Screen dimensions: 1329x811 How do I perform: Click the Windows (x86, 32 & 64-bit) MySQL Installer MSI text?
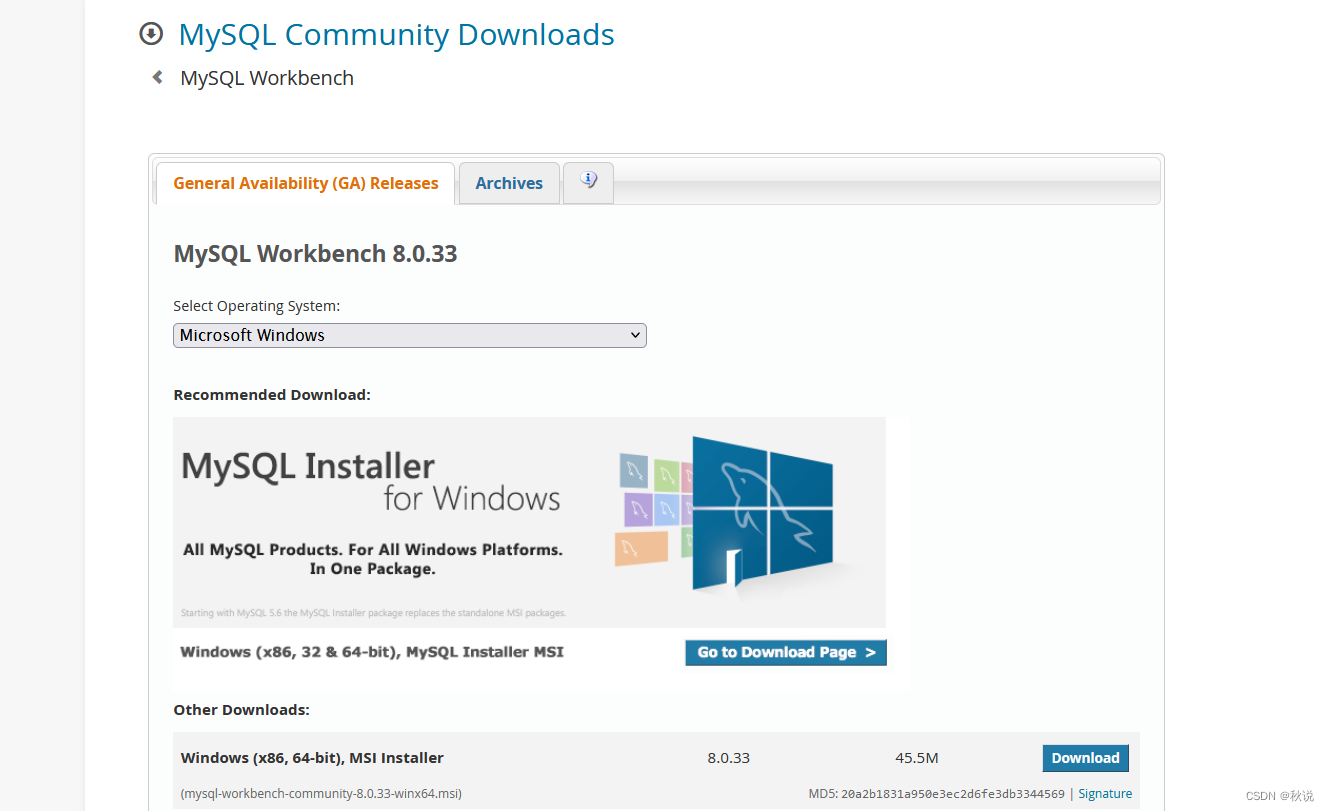click(372, 652)
